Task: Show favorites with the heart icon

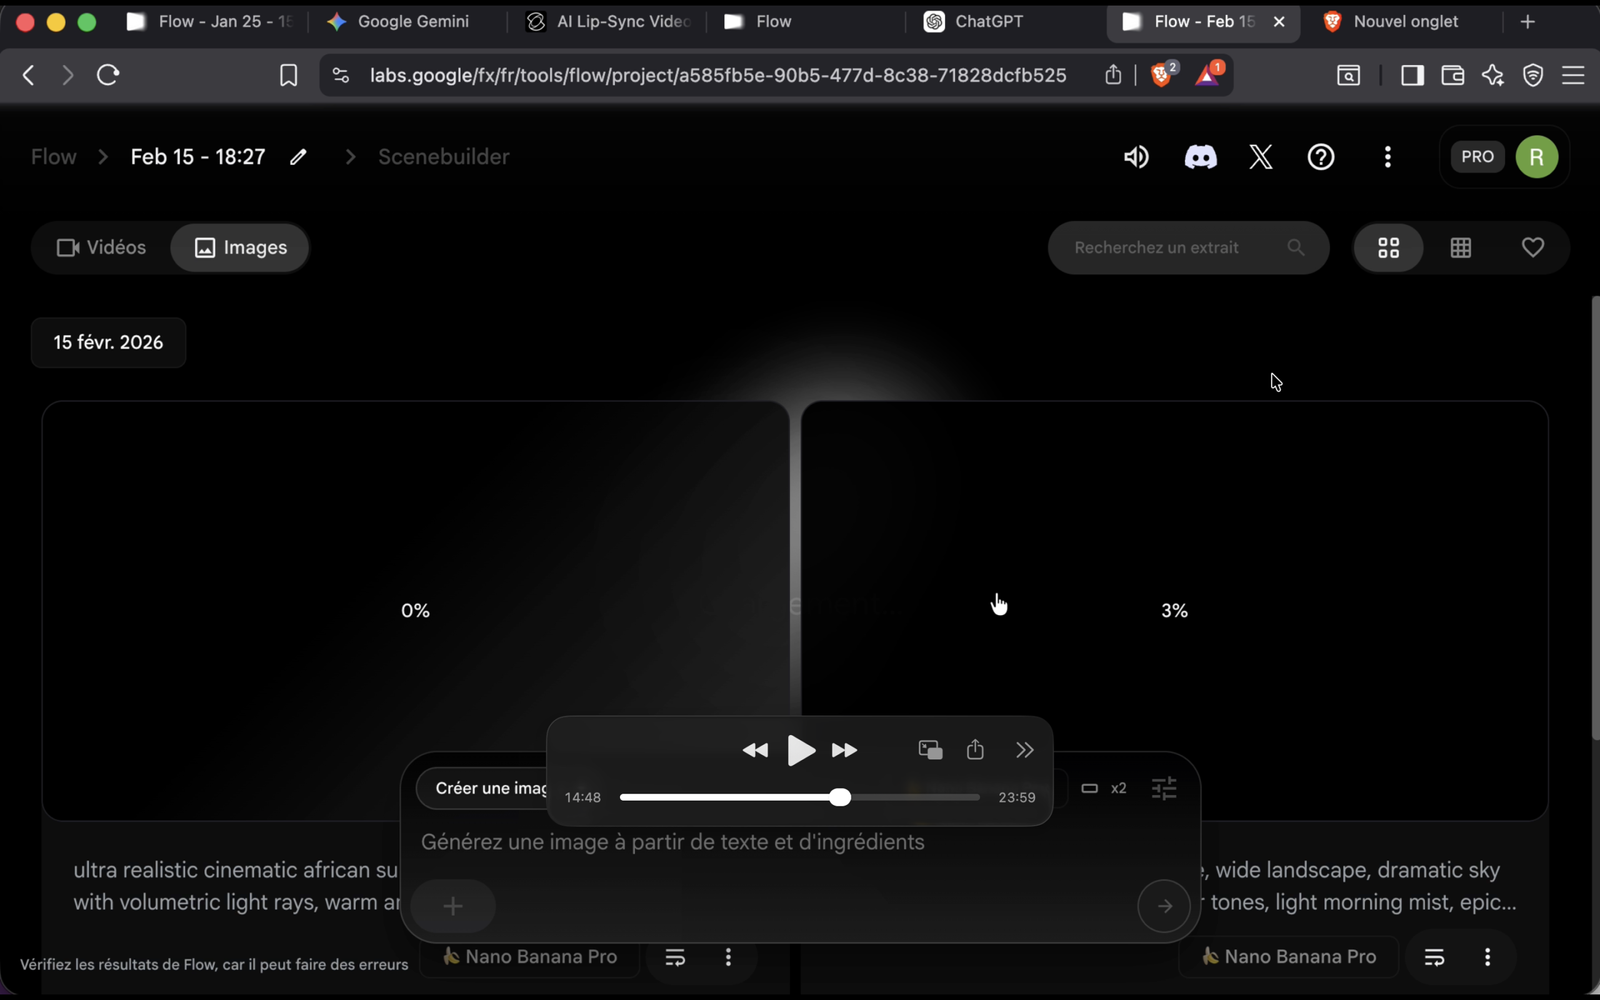Action: click(1532, 247)
